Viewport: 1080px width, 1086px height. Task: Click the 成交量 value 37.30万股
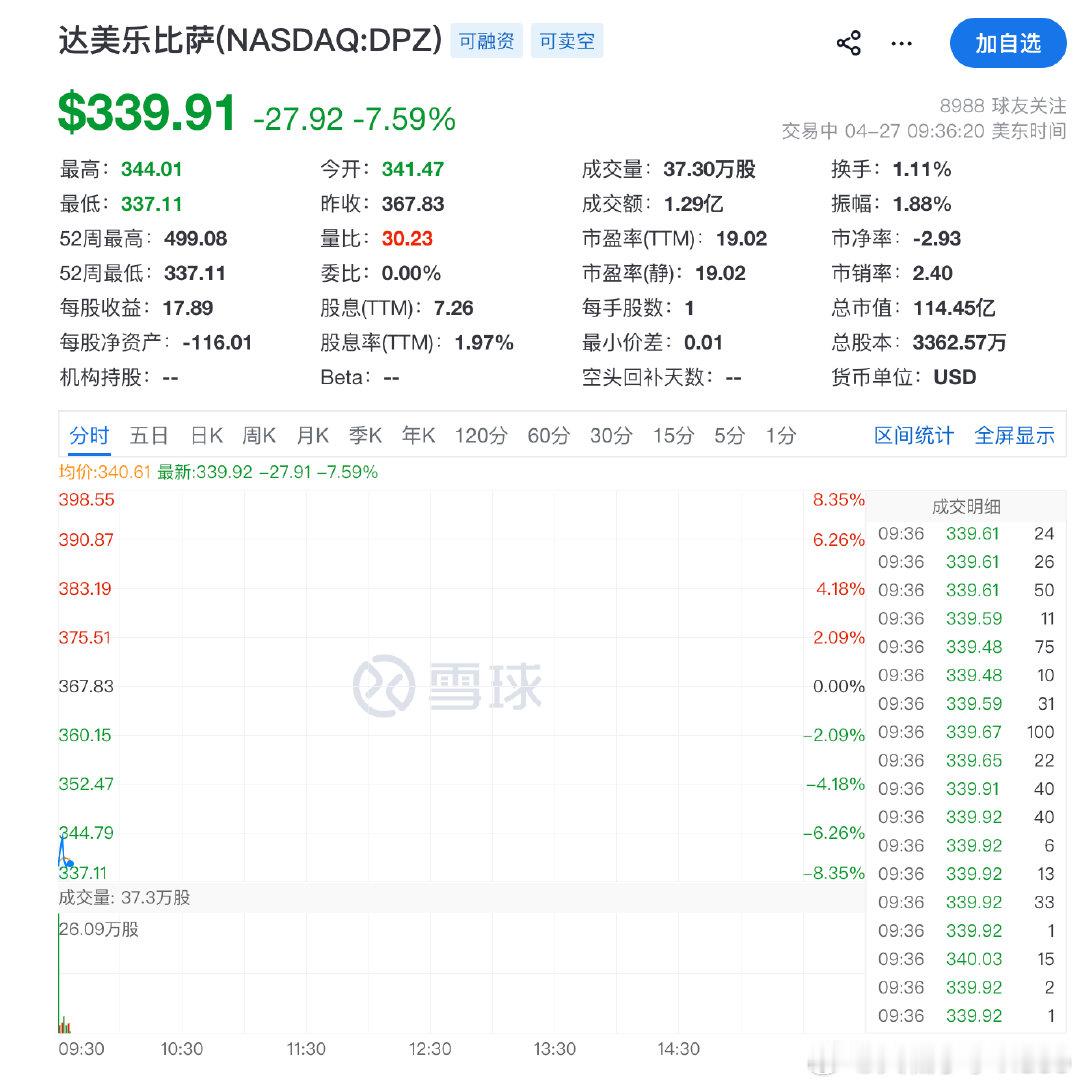point(709,170)
